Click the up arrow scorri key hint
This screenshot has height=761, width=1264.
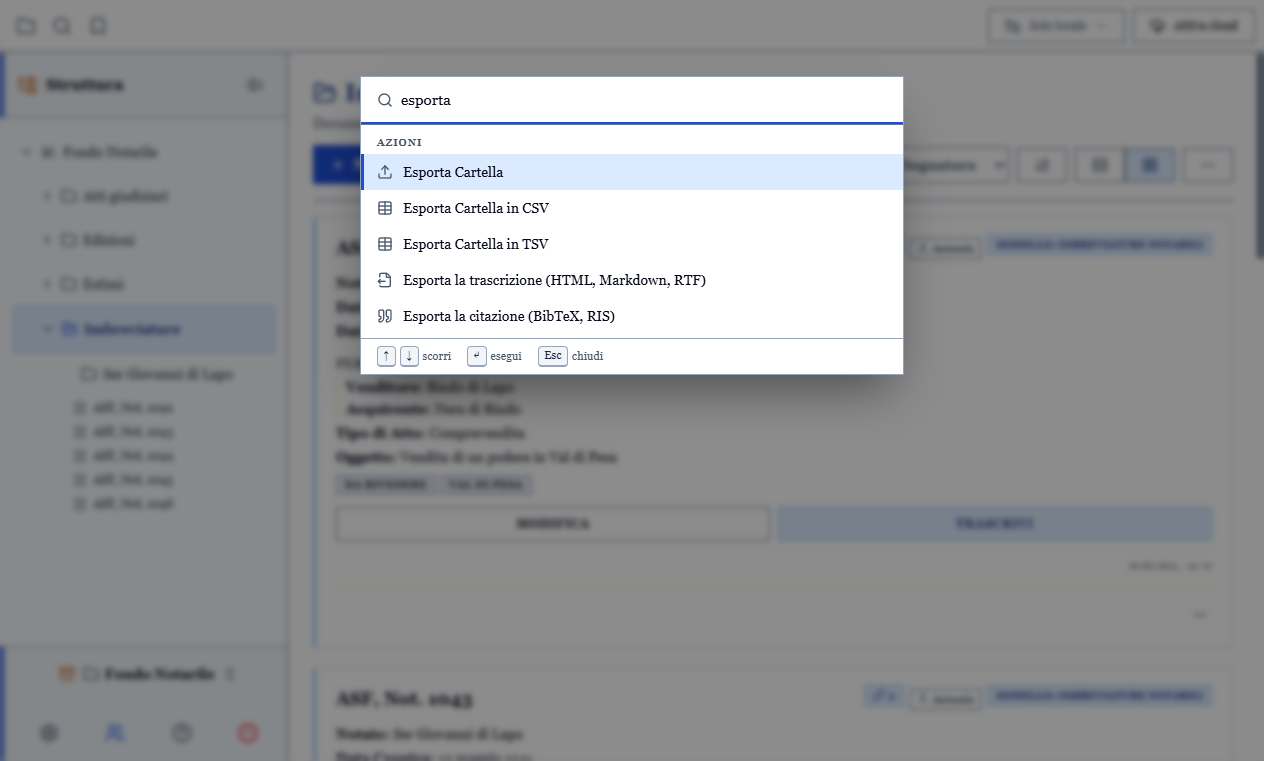[x=387, y=356]
